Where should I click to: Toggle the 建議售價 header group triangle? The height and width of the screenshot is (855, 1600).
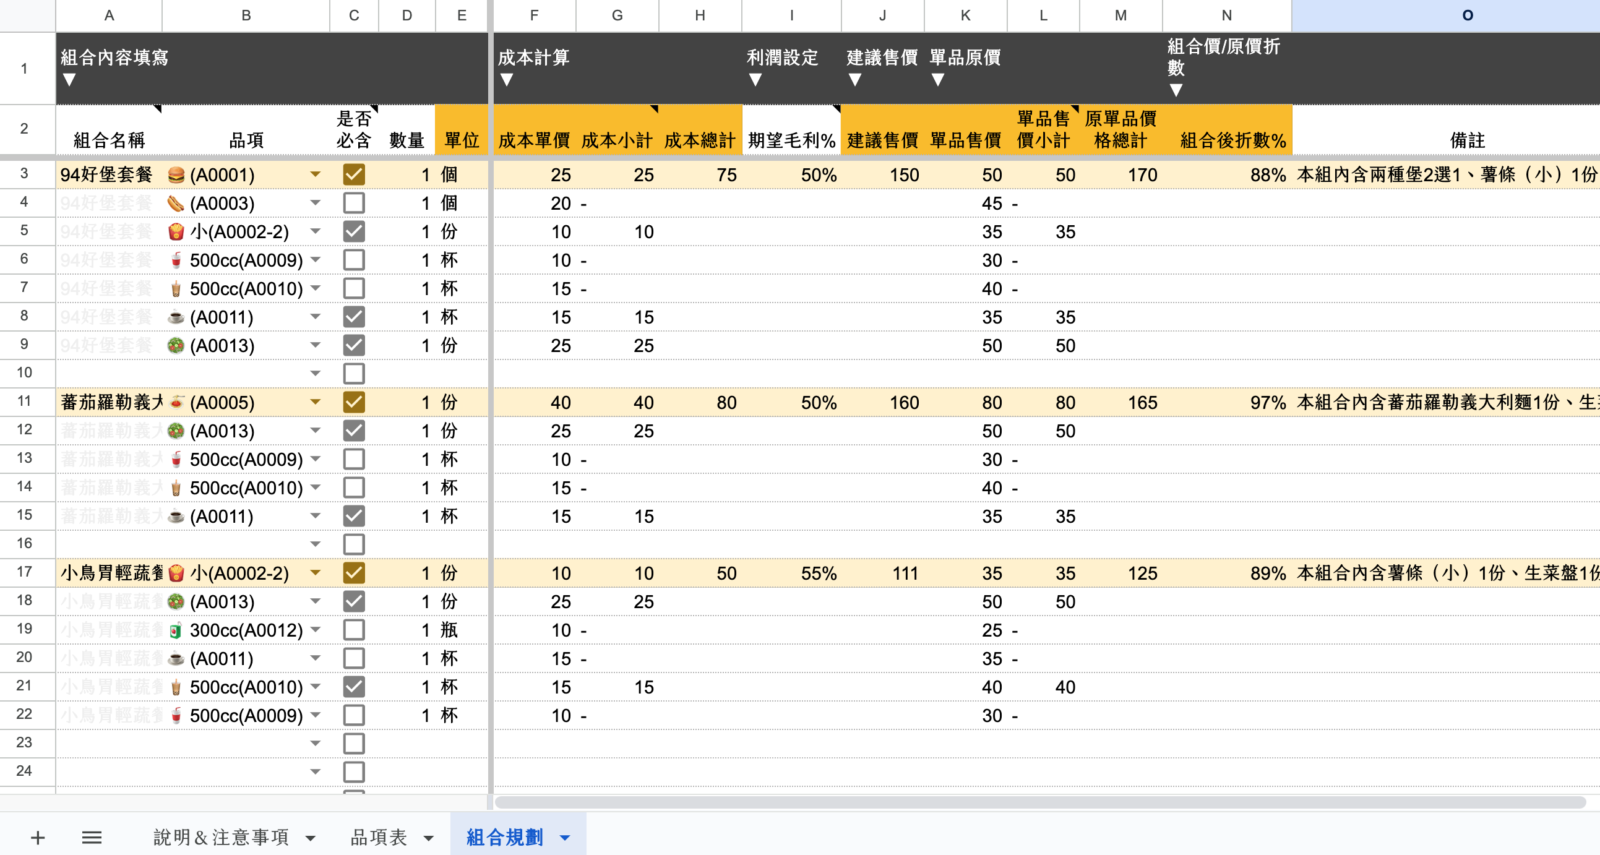[854, 80]
